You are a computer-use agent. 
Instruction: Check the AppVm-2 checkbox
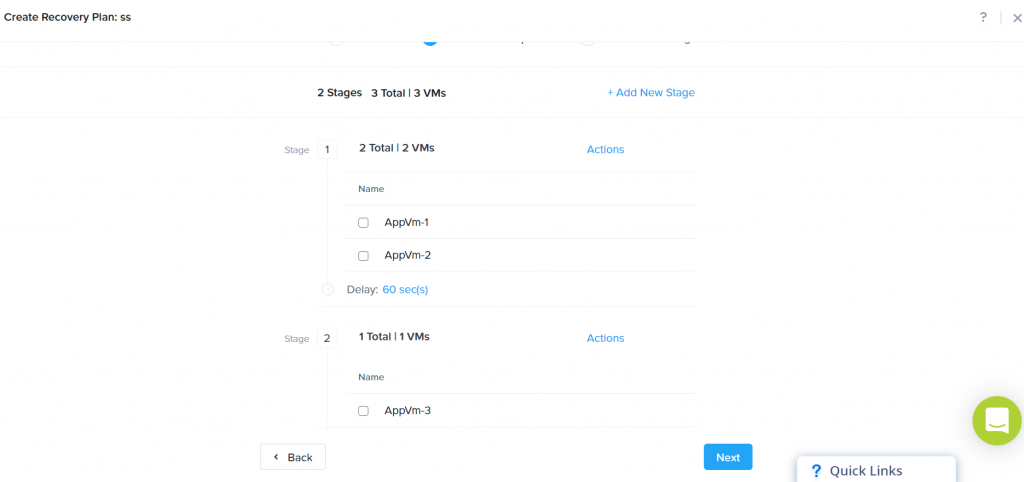coord(363,256)
